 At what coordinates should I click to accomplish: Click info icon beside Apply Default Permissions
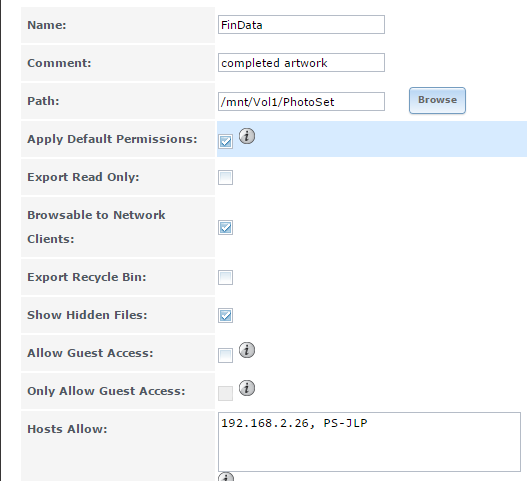pyautogui.click(x=247, y=136)
